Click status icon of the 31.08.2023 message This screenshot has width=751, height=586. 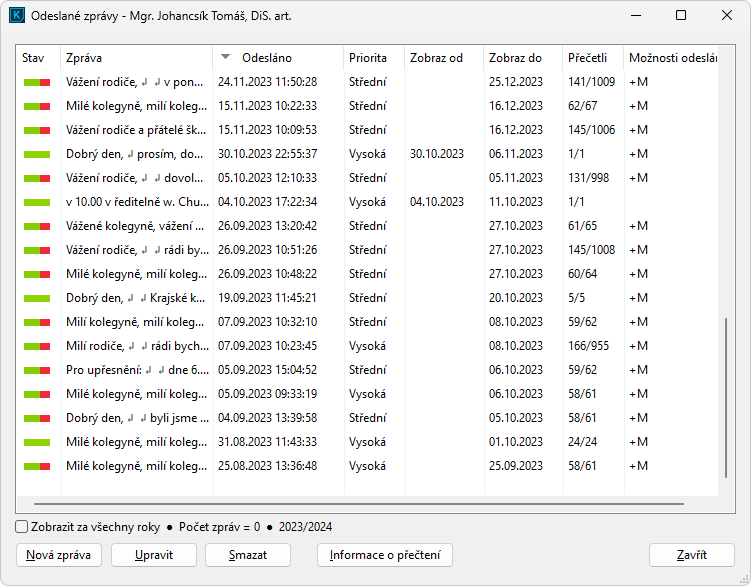click(x=37, y=442)
